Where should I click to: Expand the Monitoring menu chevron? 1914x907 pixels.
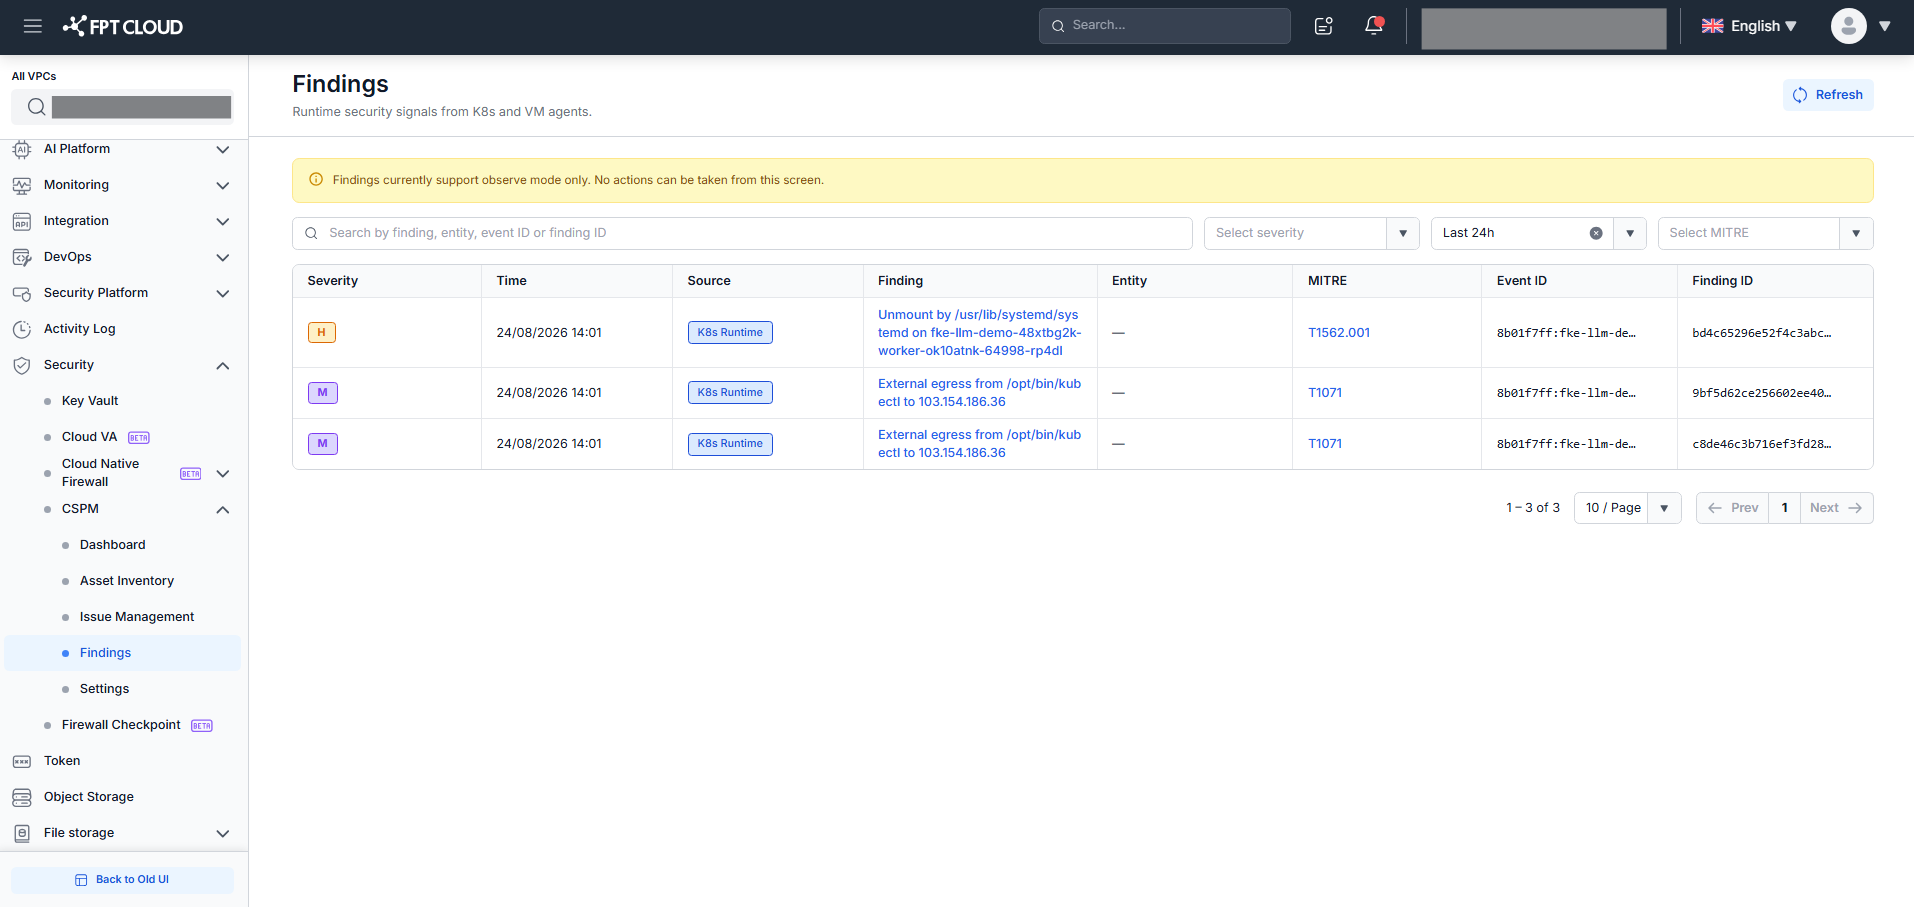pos(223,185)
